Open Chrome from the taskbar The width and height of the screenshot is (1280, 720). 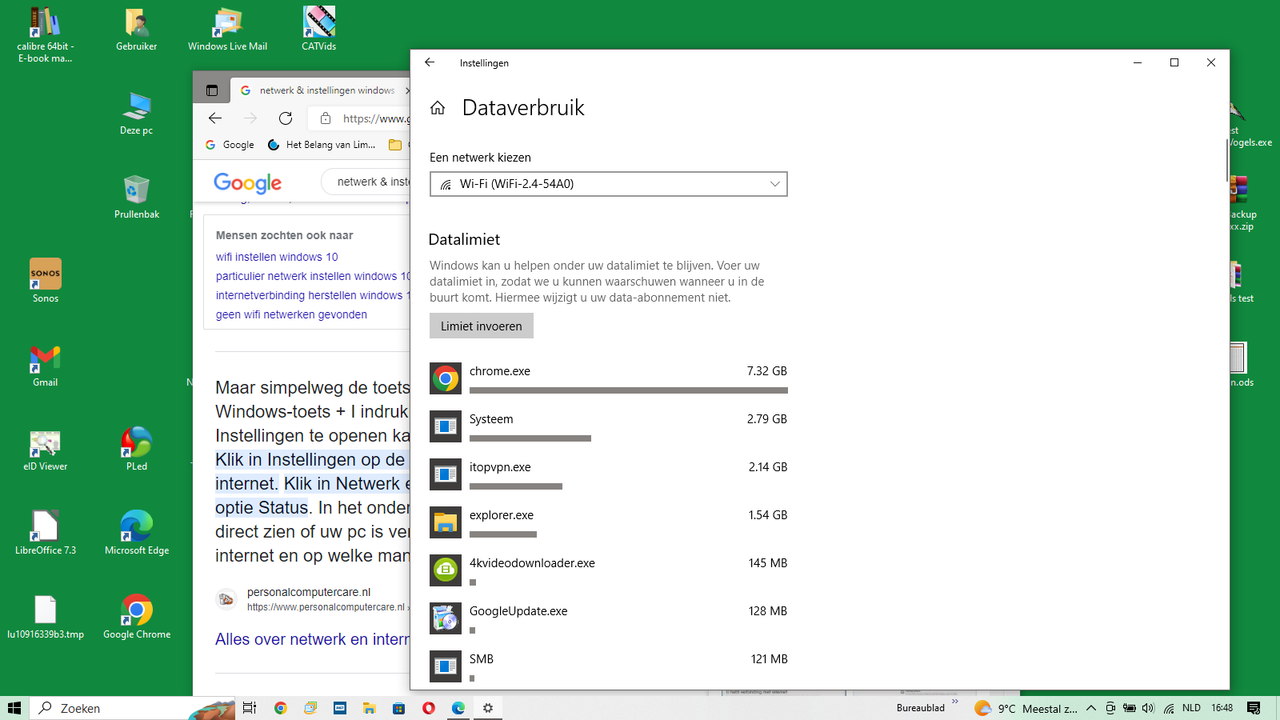(280, 708)
